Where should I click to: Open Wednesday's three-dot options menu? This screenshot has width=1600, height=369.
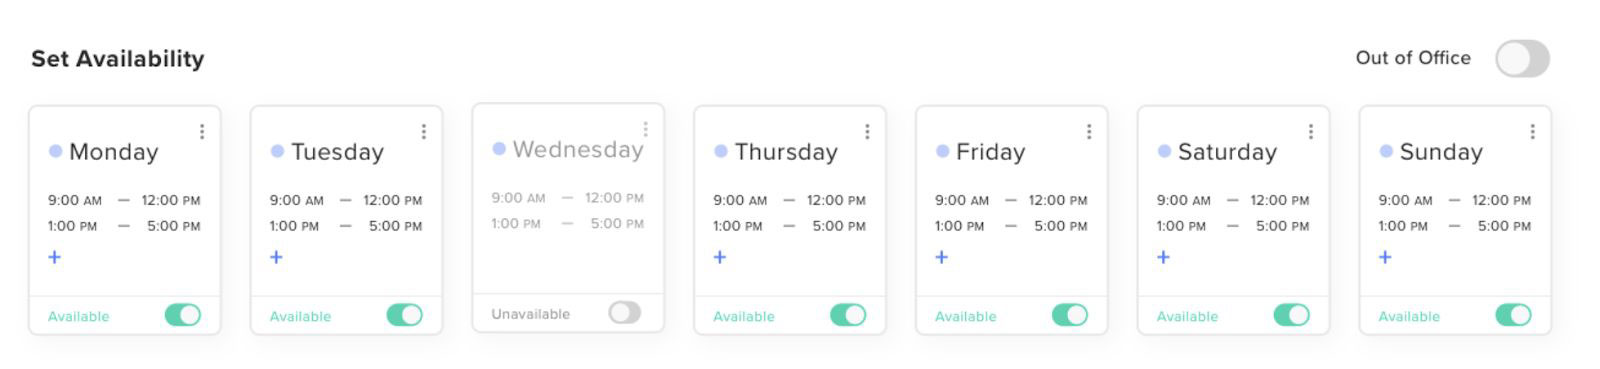point(646,130)
